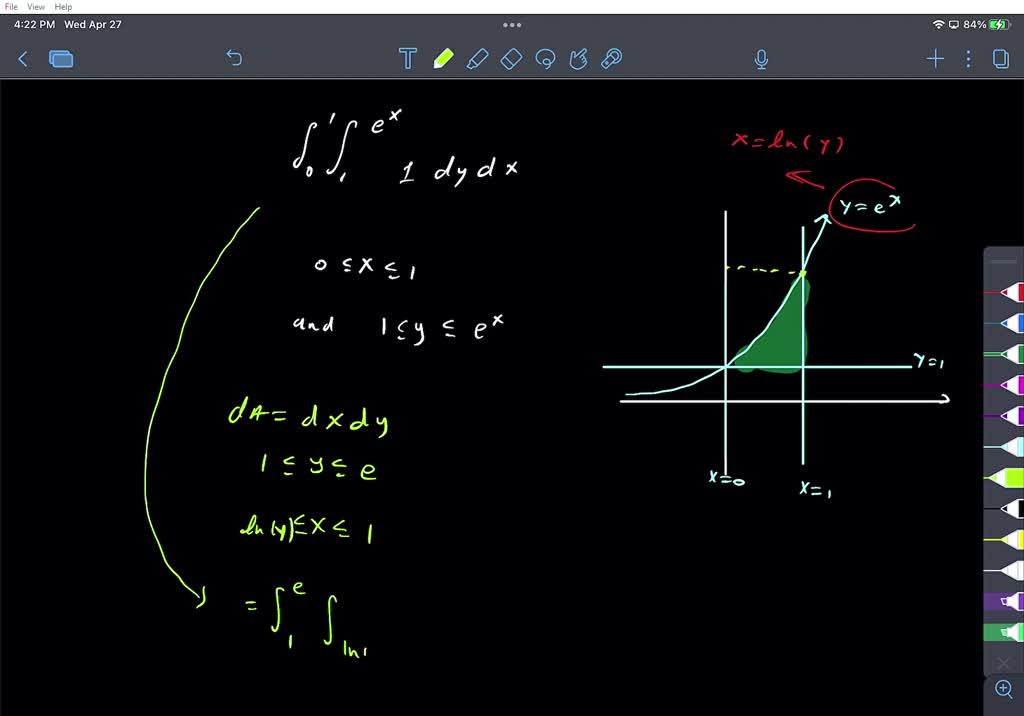Select the Pen tool
Image resolution: width=1024 pixels, height=716 pixels.
coord(443,58)
